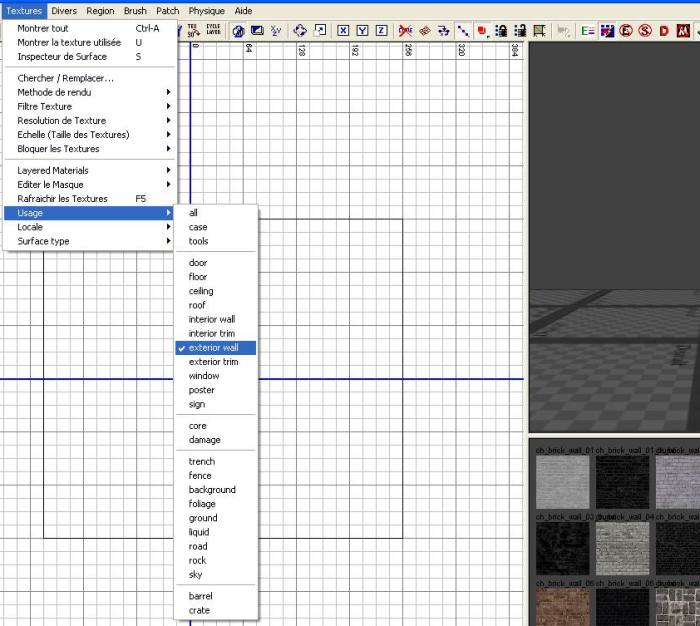Screen dimensions: 700x626
Task: Select the 'ceiling' usage filter
Action: pos(216,291)
